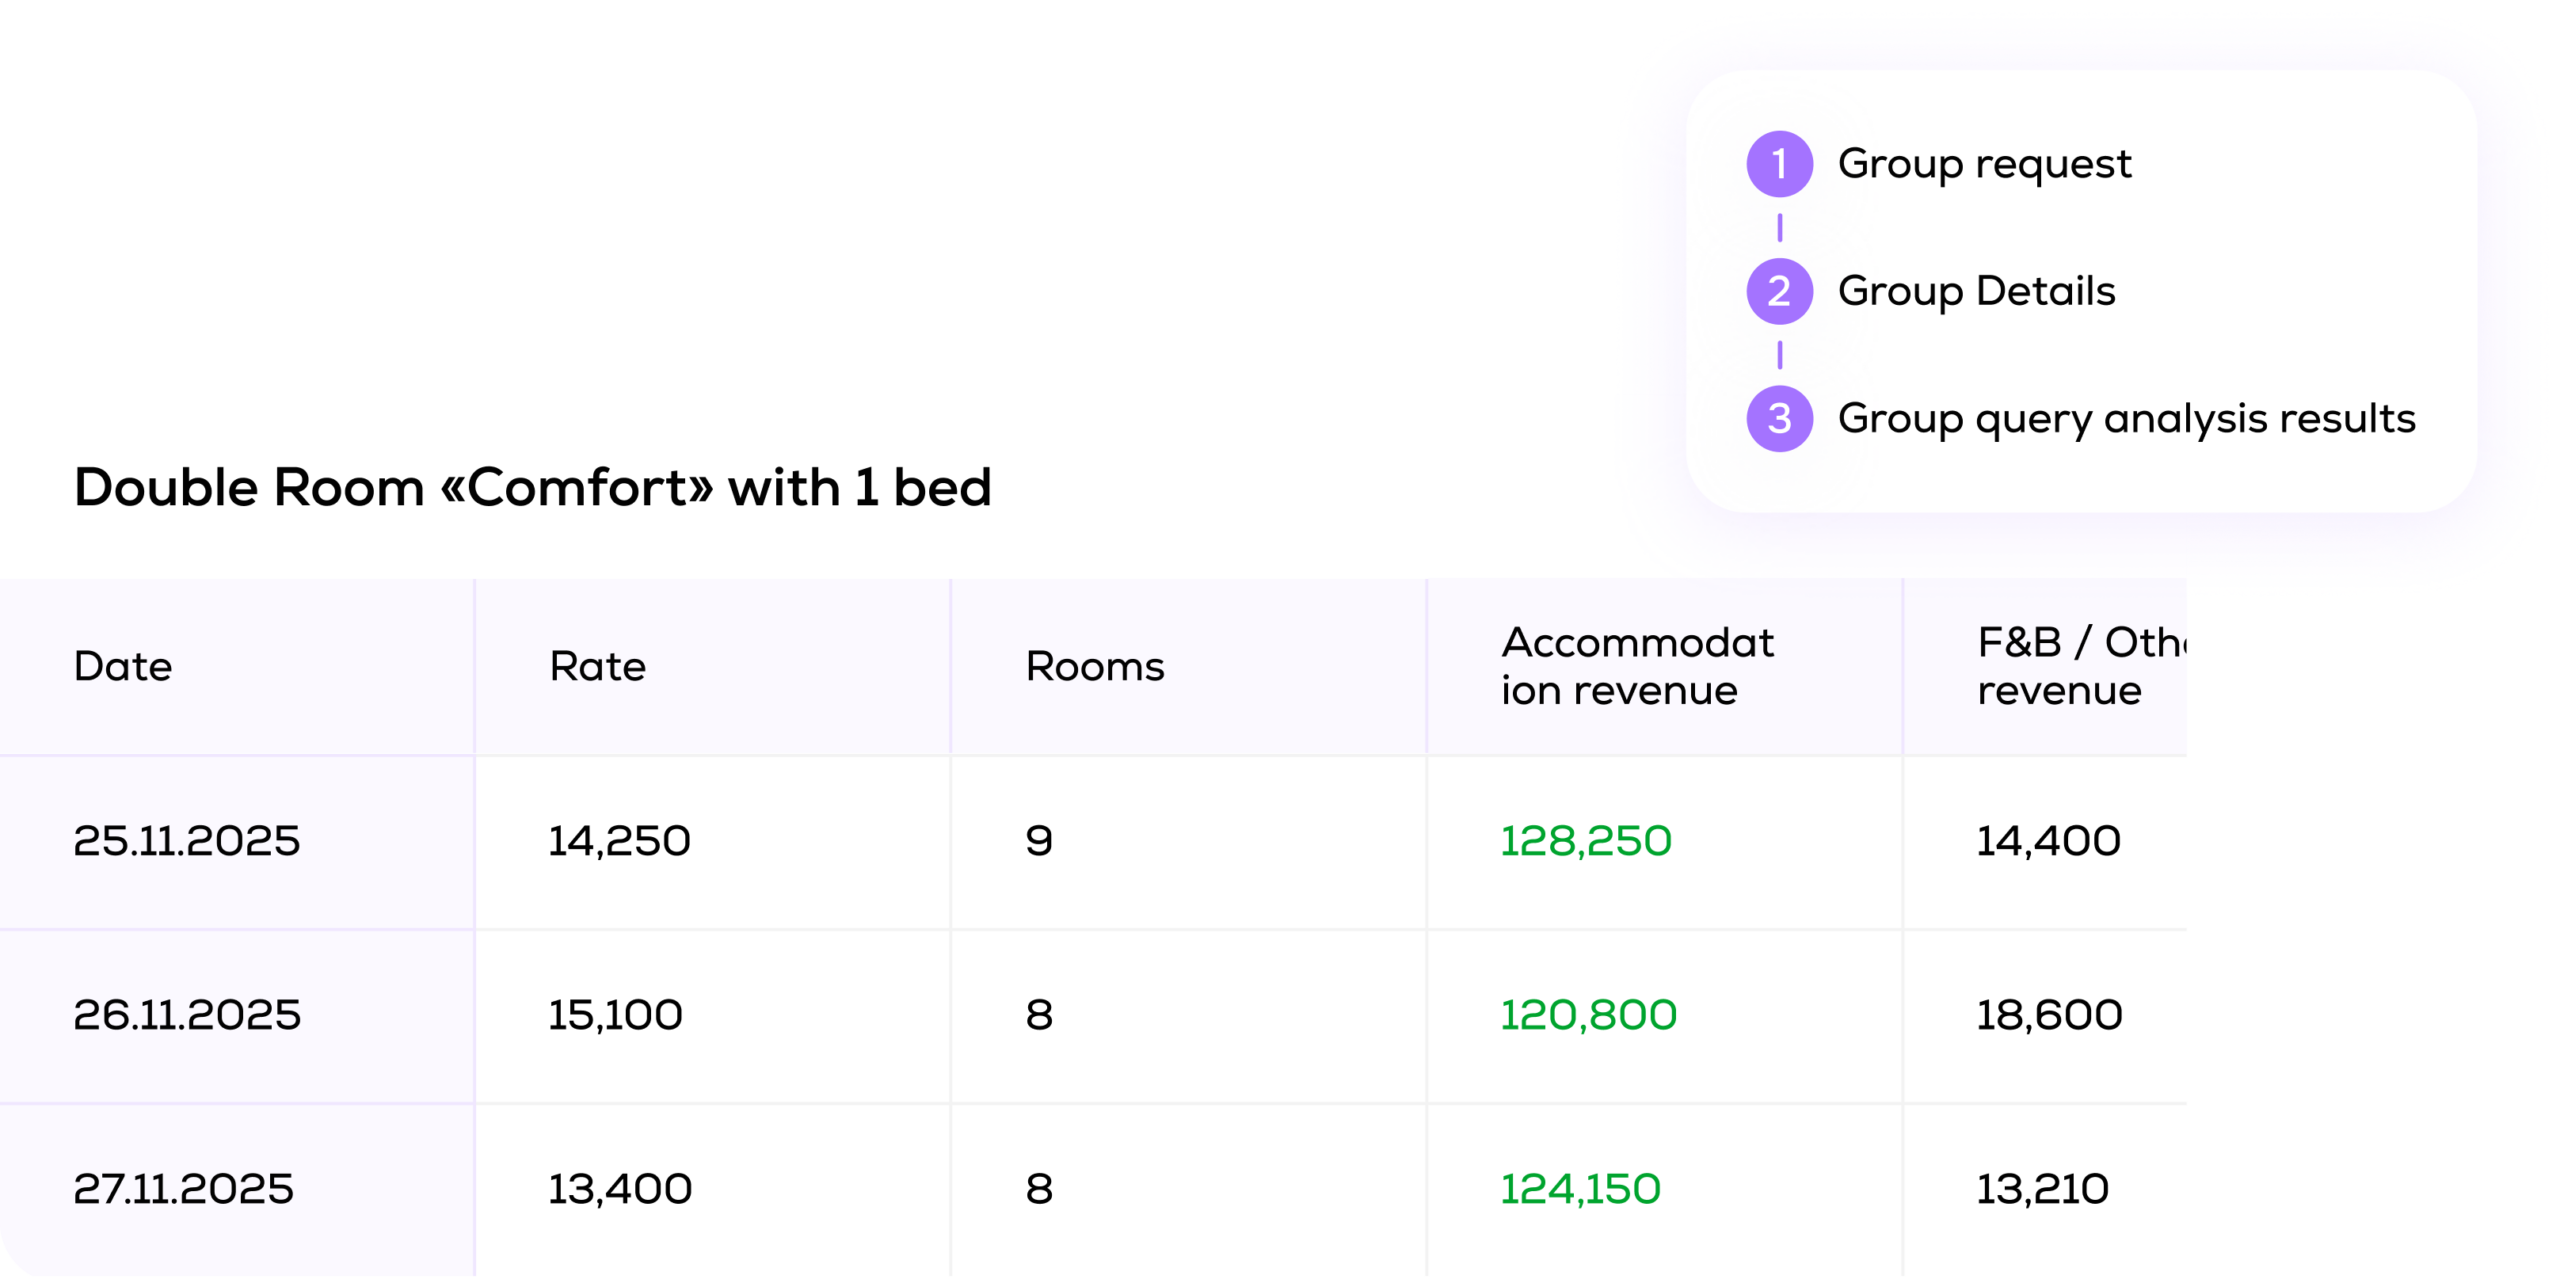Click the green 124,150 revenue value
This screenshot has width=2560, height=1283.
pos(1581,1189)
